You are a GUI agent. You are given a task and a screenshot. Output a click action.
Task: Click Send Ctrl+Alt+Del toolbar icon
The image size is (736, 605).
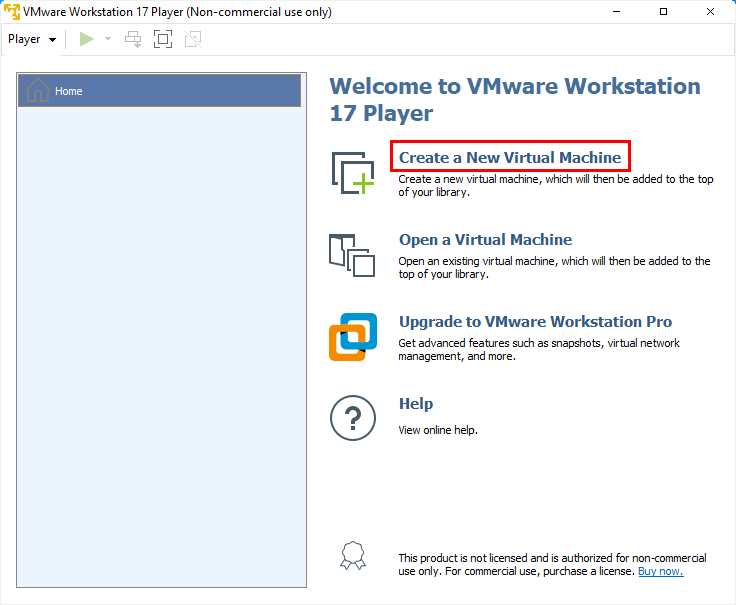click(x=133, y=39)
